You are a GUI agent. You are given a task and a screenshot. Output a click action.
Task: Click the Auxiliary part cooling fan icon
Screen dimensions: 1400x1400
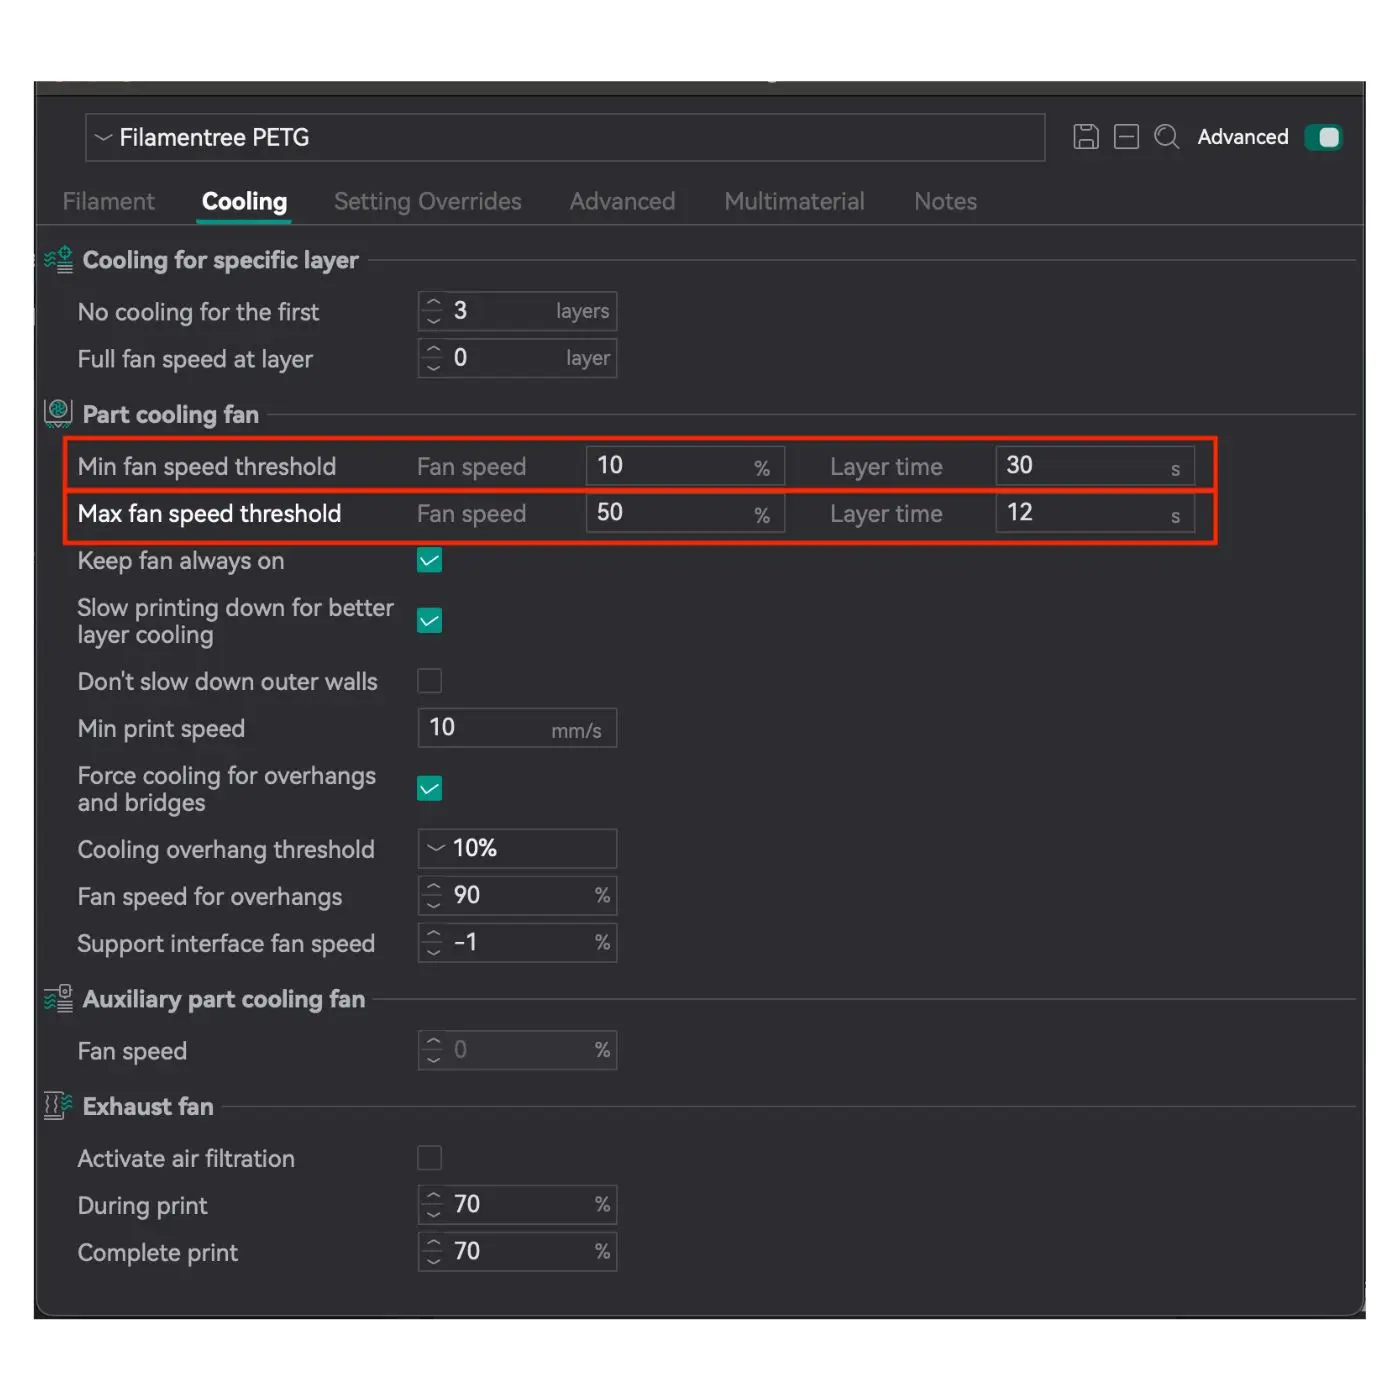pyautogui.click(x=58, y=999)
